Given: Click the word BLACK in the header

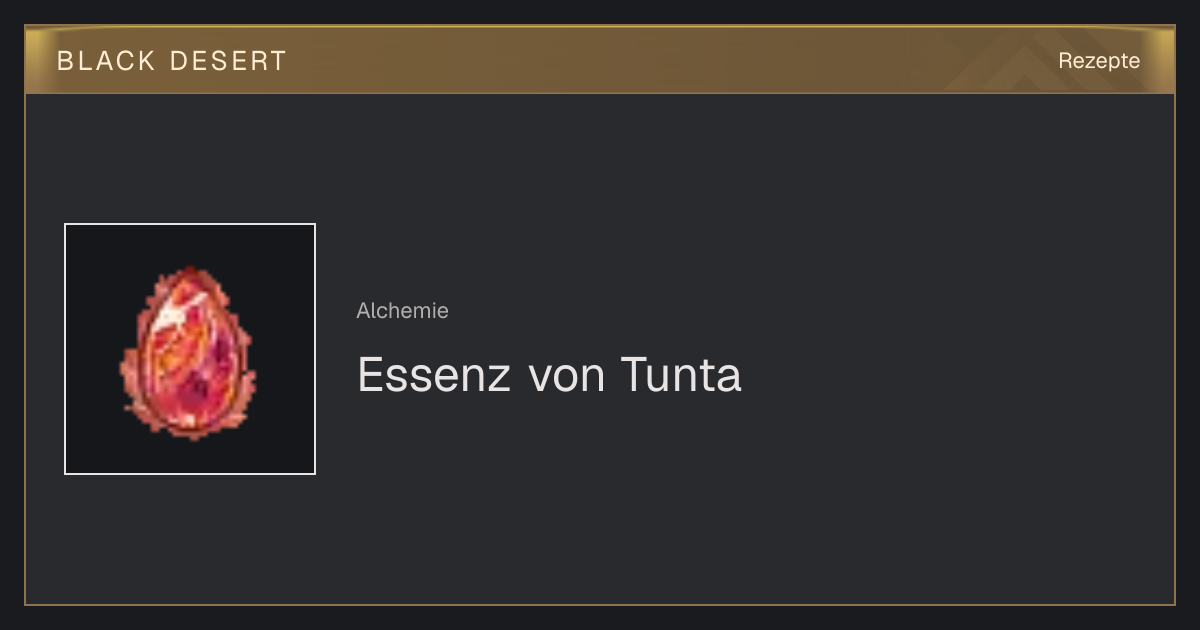Looking at the screenshot, I should coord(106,61).
